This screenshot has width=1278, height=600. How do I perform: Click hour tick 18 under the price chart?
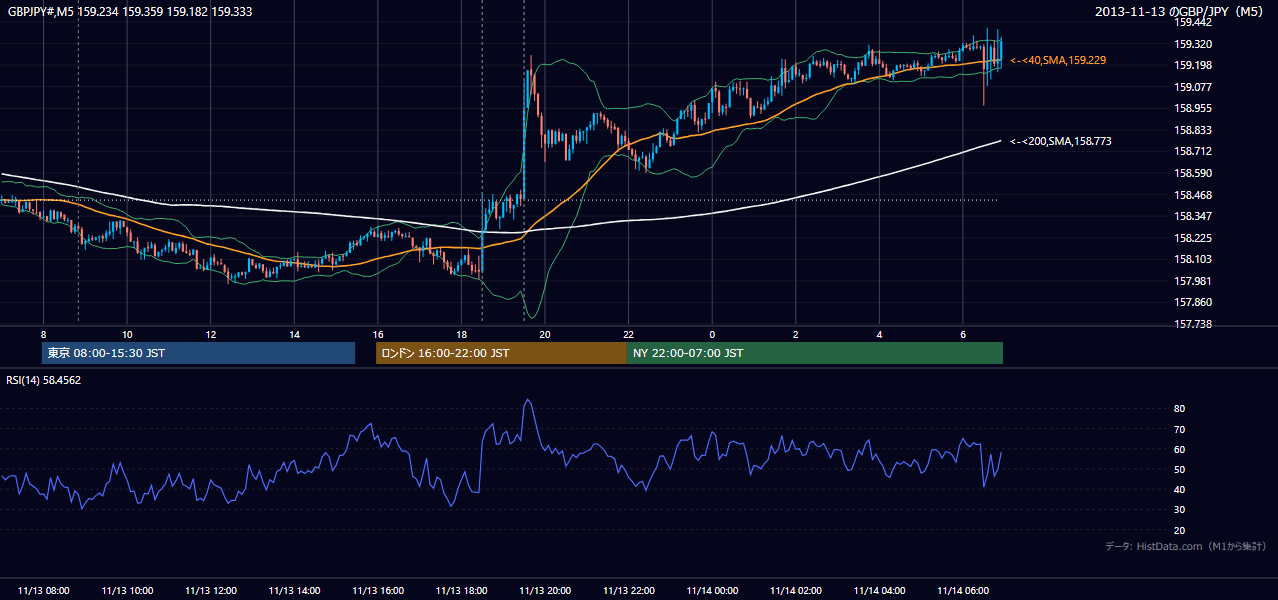461,334
